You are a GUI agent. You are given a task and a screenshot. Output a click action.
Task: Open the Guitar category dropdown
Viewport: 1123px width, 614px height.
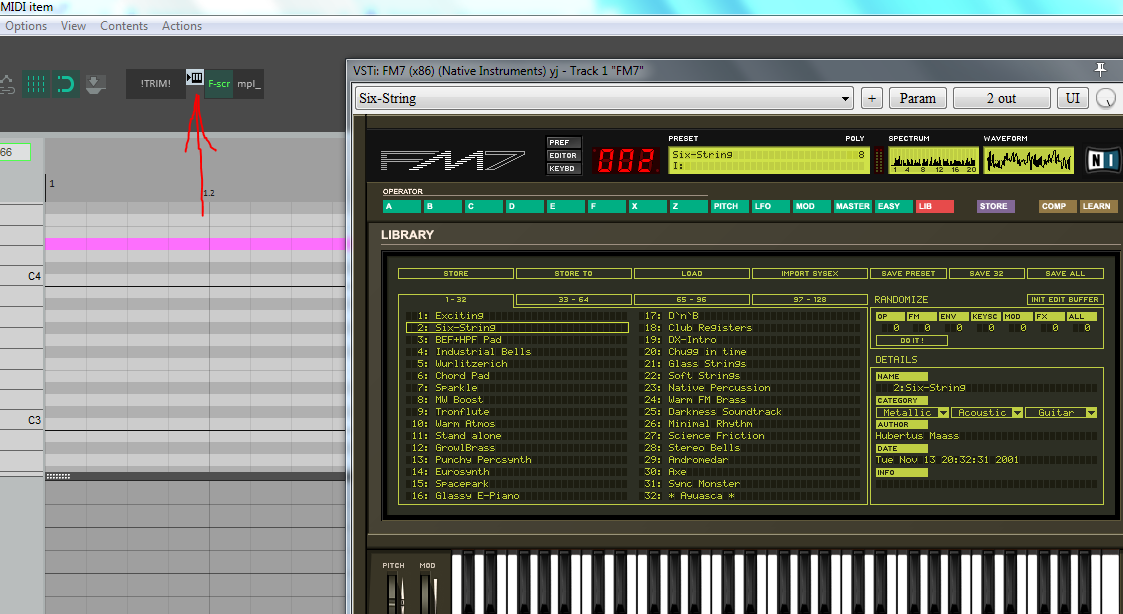[1061, 413]
